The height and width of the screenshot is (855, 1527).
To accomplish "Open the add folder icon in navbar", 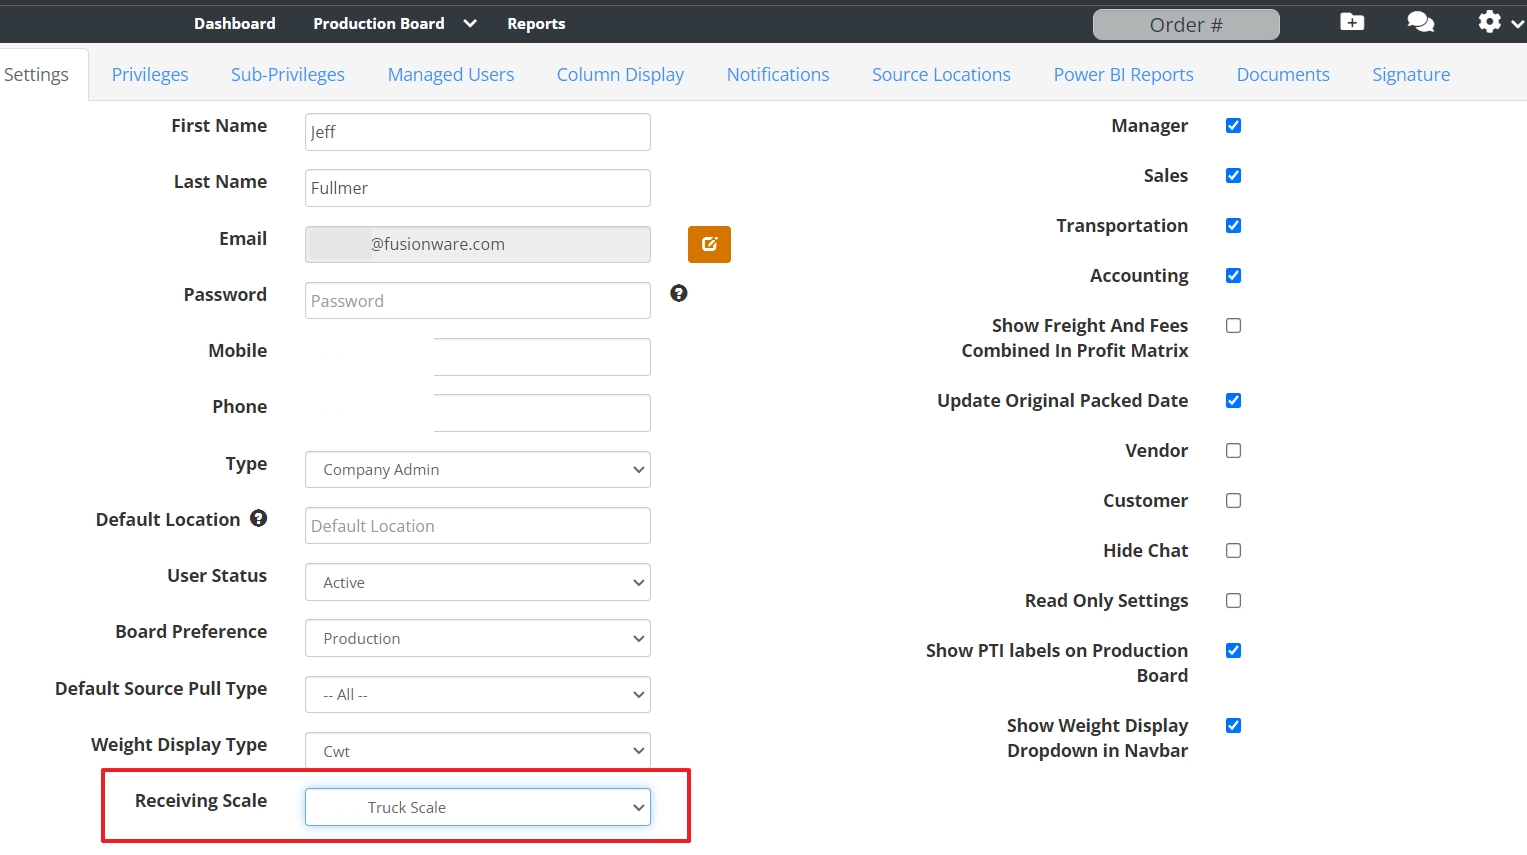I will [1352, 22].
